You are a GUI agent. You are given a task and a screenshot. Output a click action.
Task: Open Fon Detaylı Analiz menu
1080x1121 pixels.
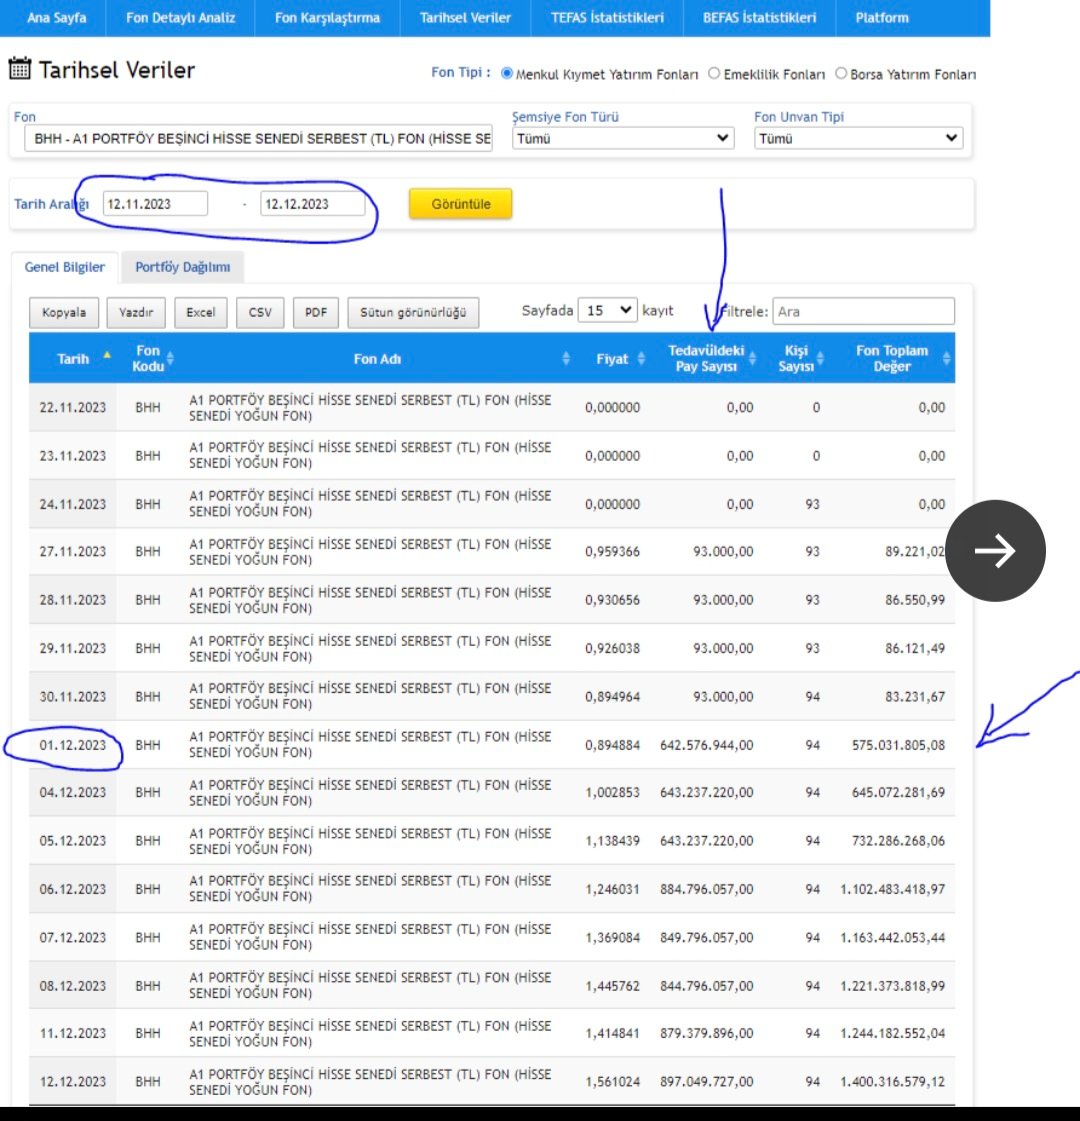pyautogui.click(x=180, y=18)
